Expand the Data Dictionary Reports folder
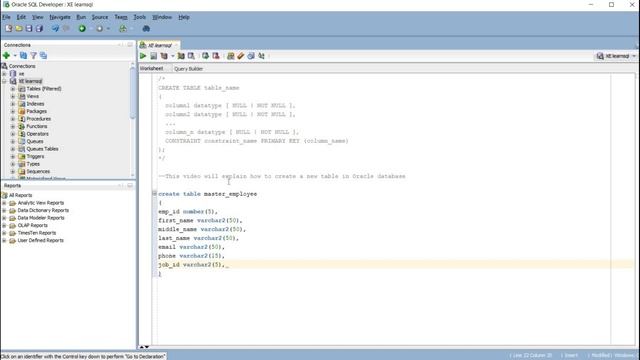Viewport: 640px width, 360px height. pyautogui.click(x=4, y=210)
